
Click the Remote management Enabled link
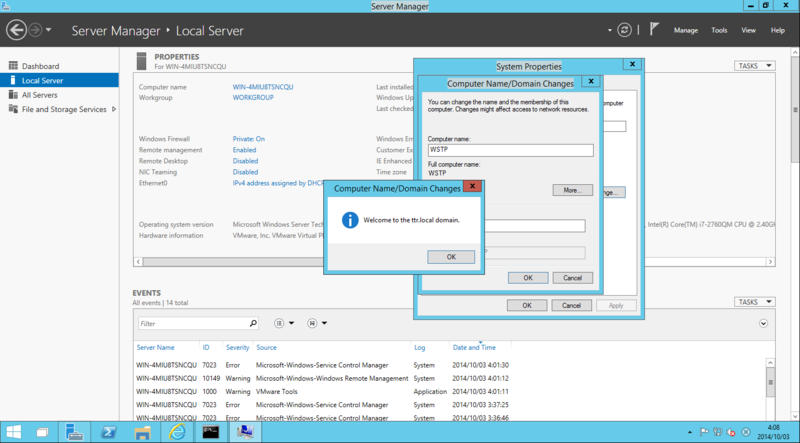[244, 150]
